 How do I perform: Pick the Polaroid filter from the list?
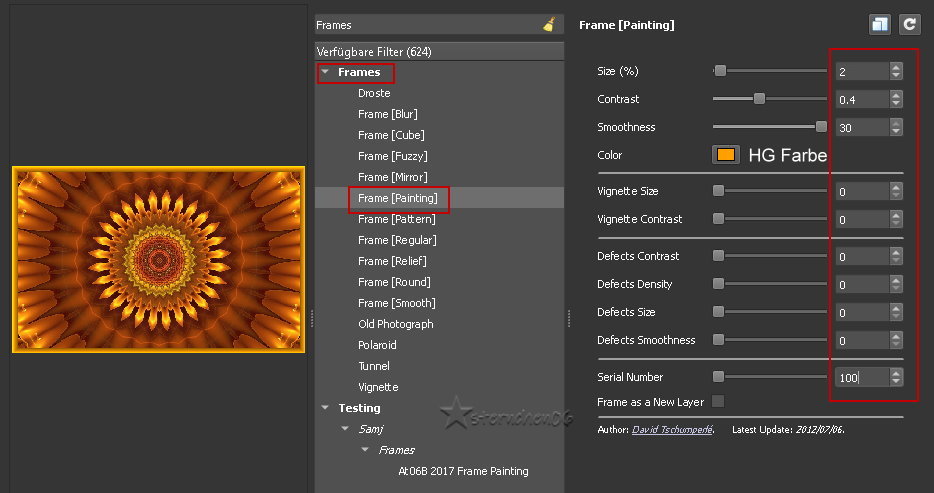tap(377, 345)
